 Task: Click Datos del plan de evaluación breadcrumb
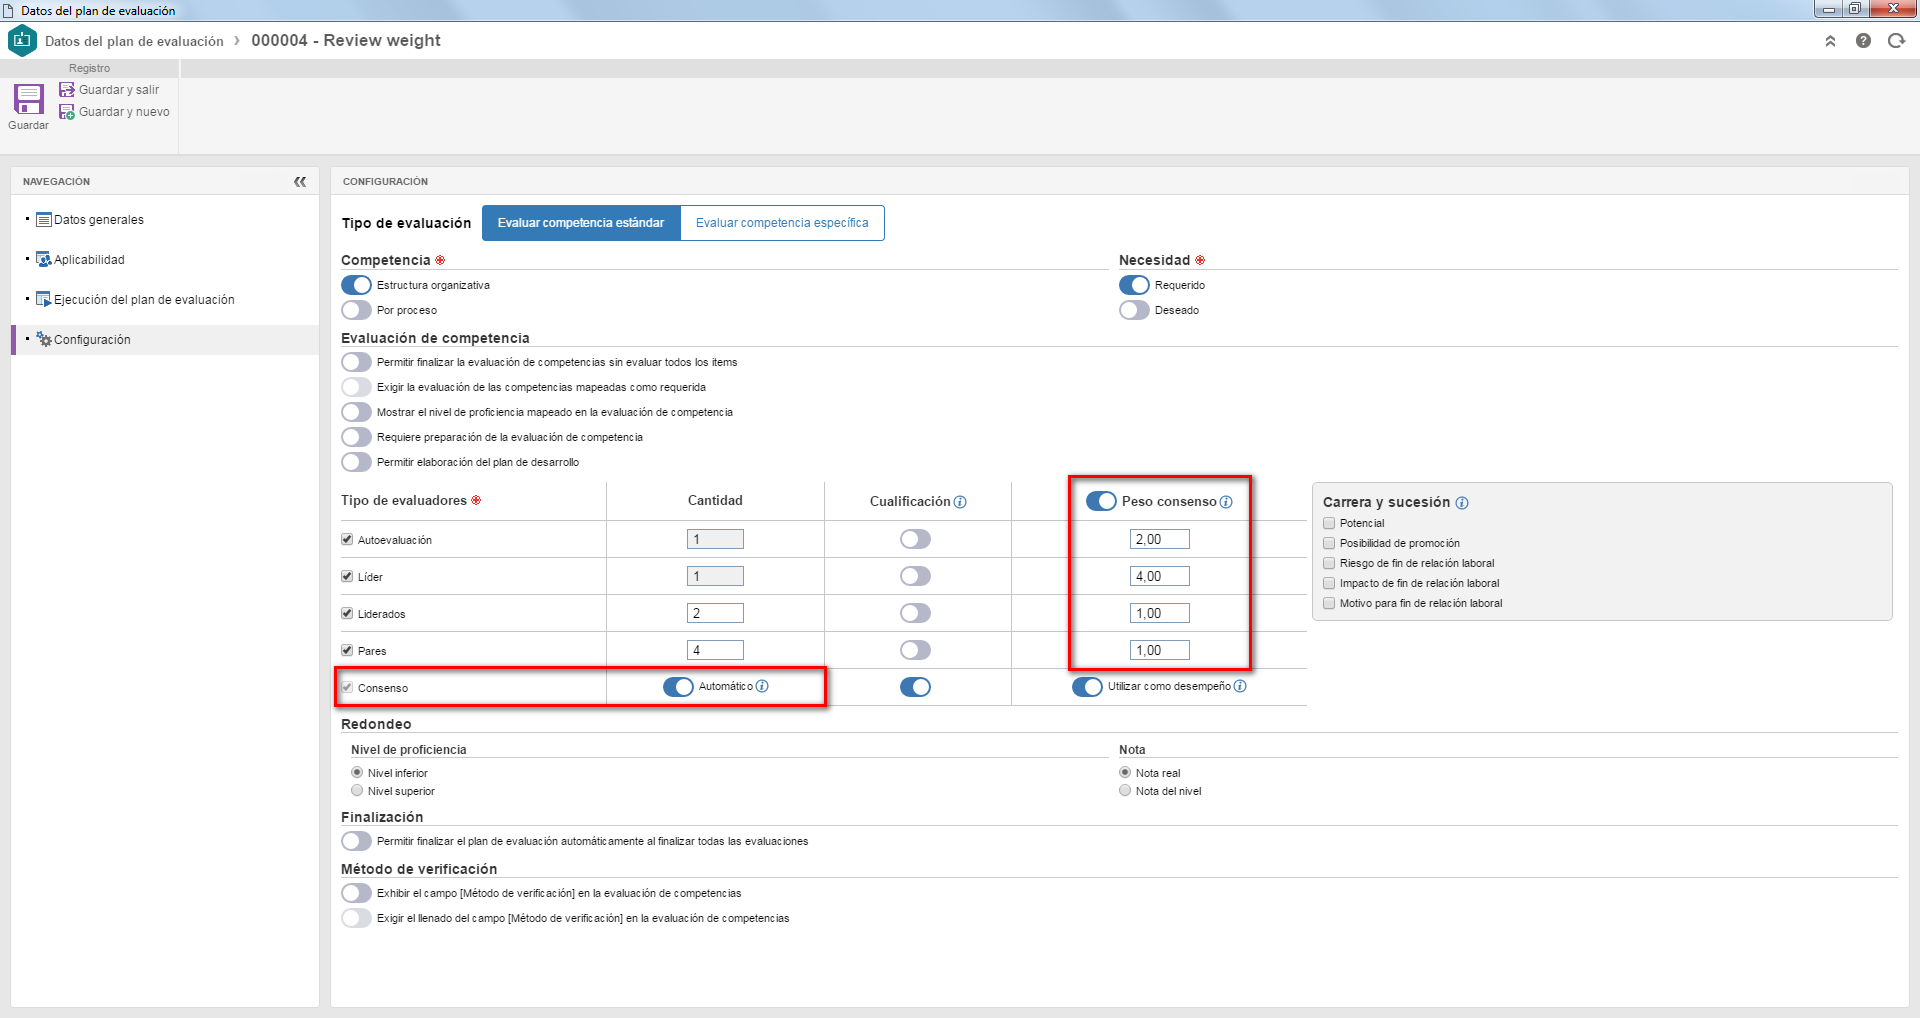click(134, 41)
